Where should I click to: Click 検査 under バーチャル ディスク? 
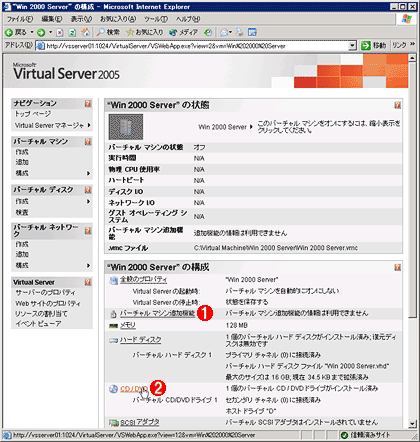[22, 212]
